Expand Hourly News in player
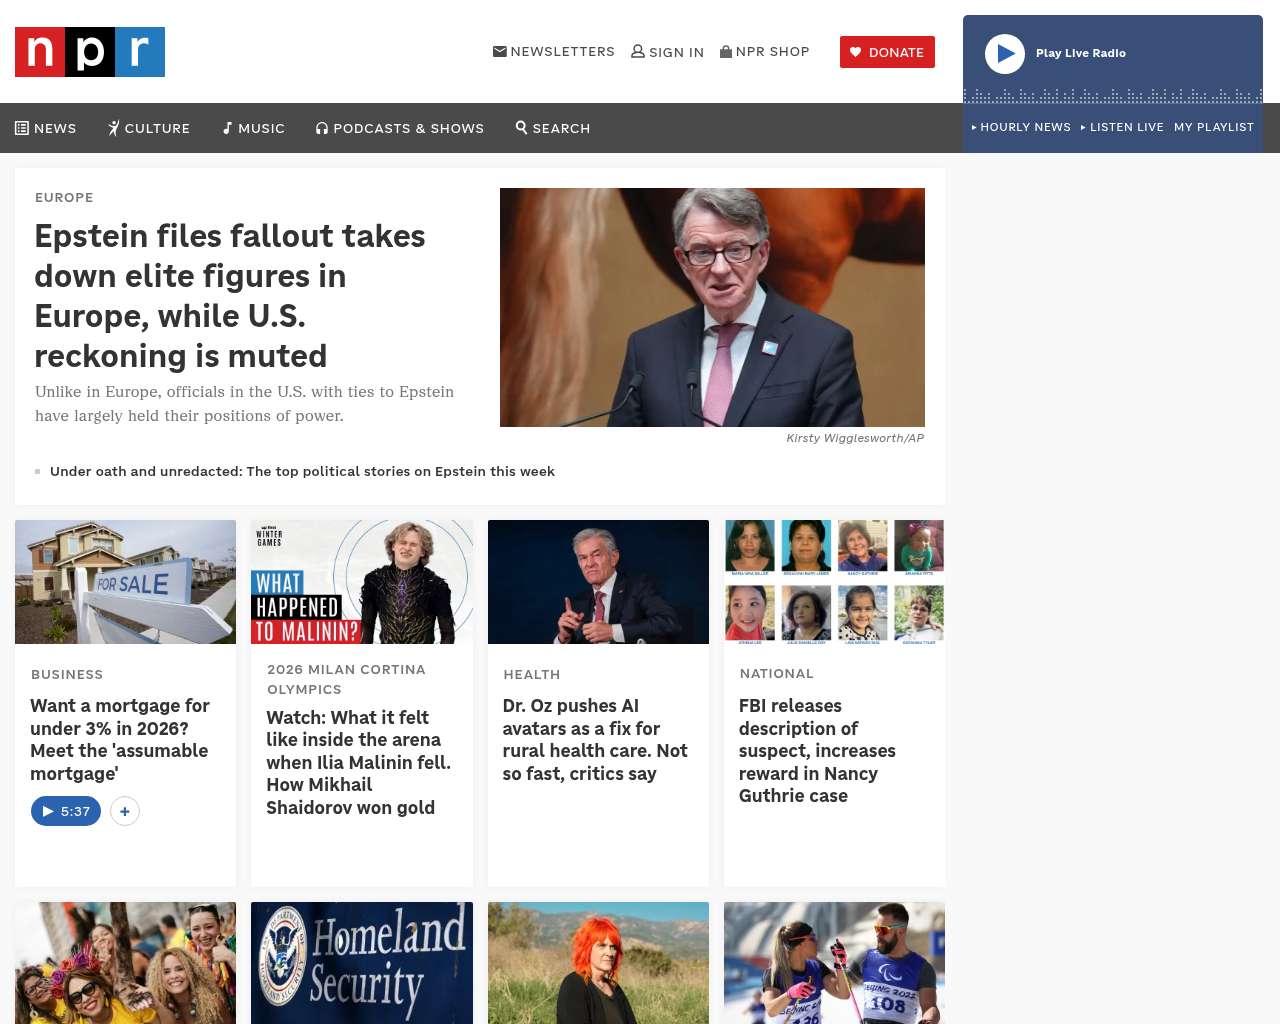 [1021, 127]
